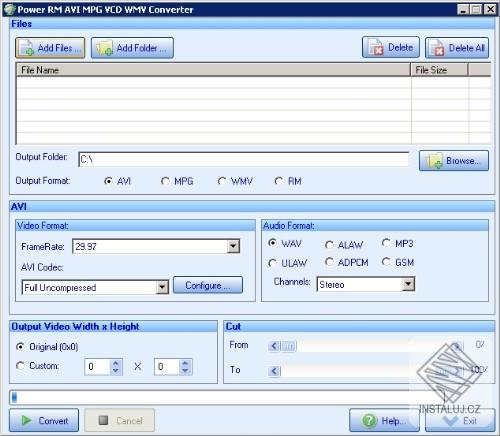Expand the AVI Codec dropdown

pyautogui.click(x=162, y=287)
